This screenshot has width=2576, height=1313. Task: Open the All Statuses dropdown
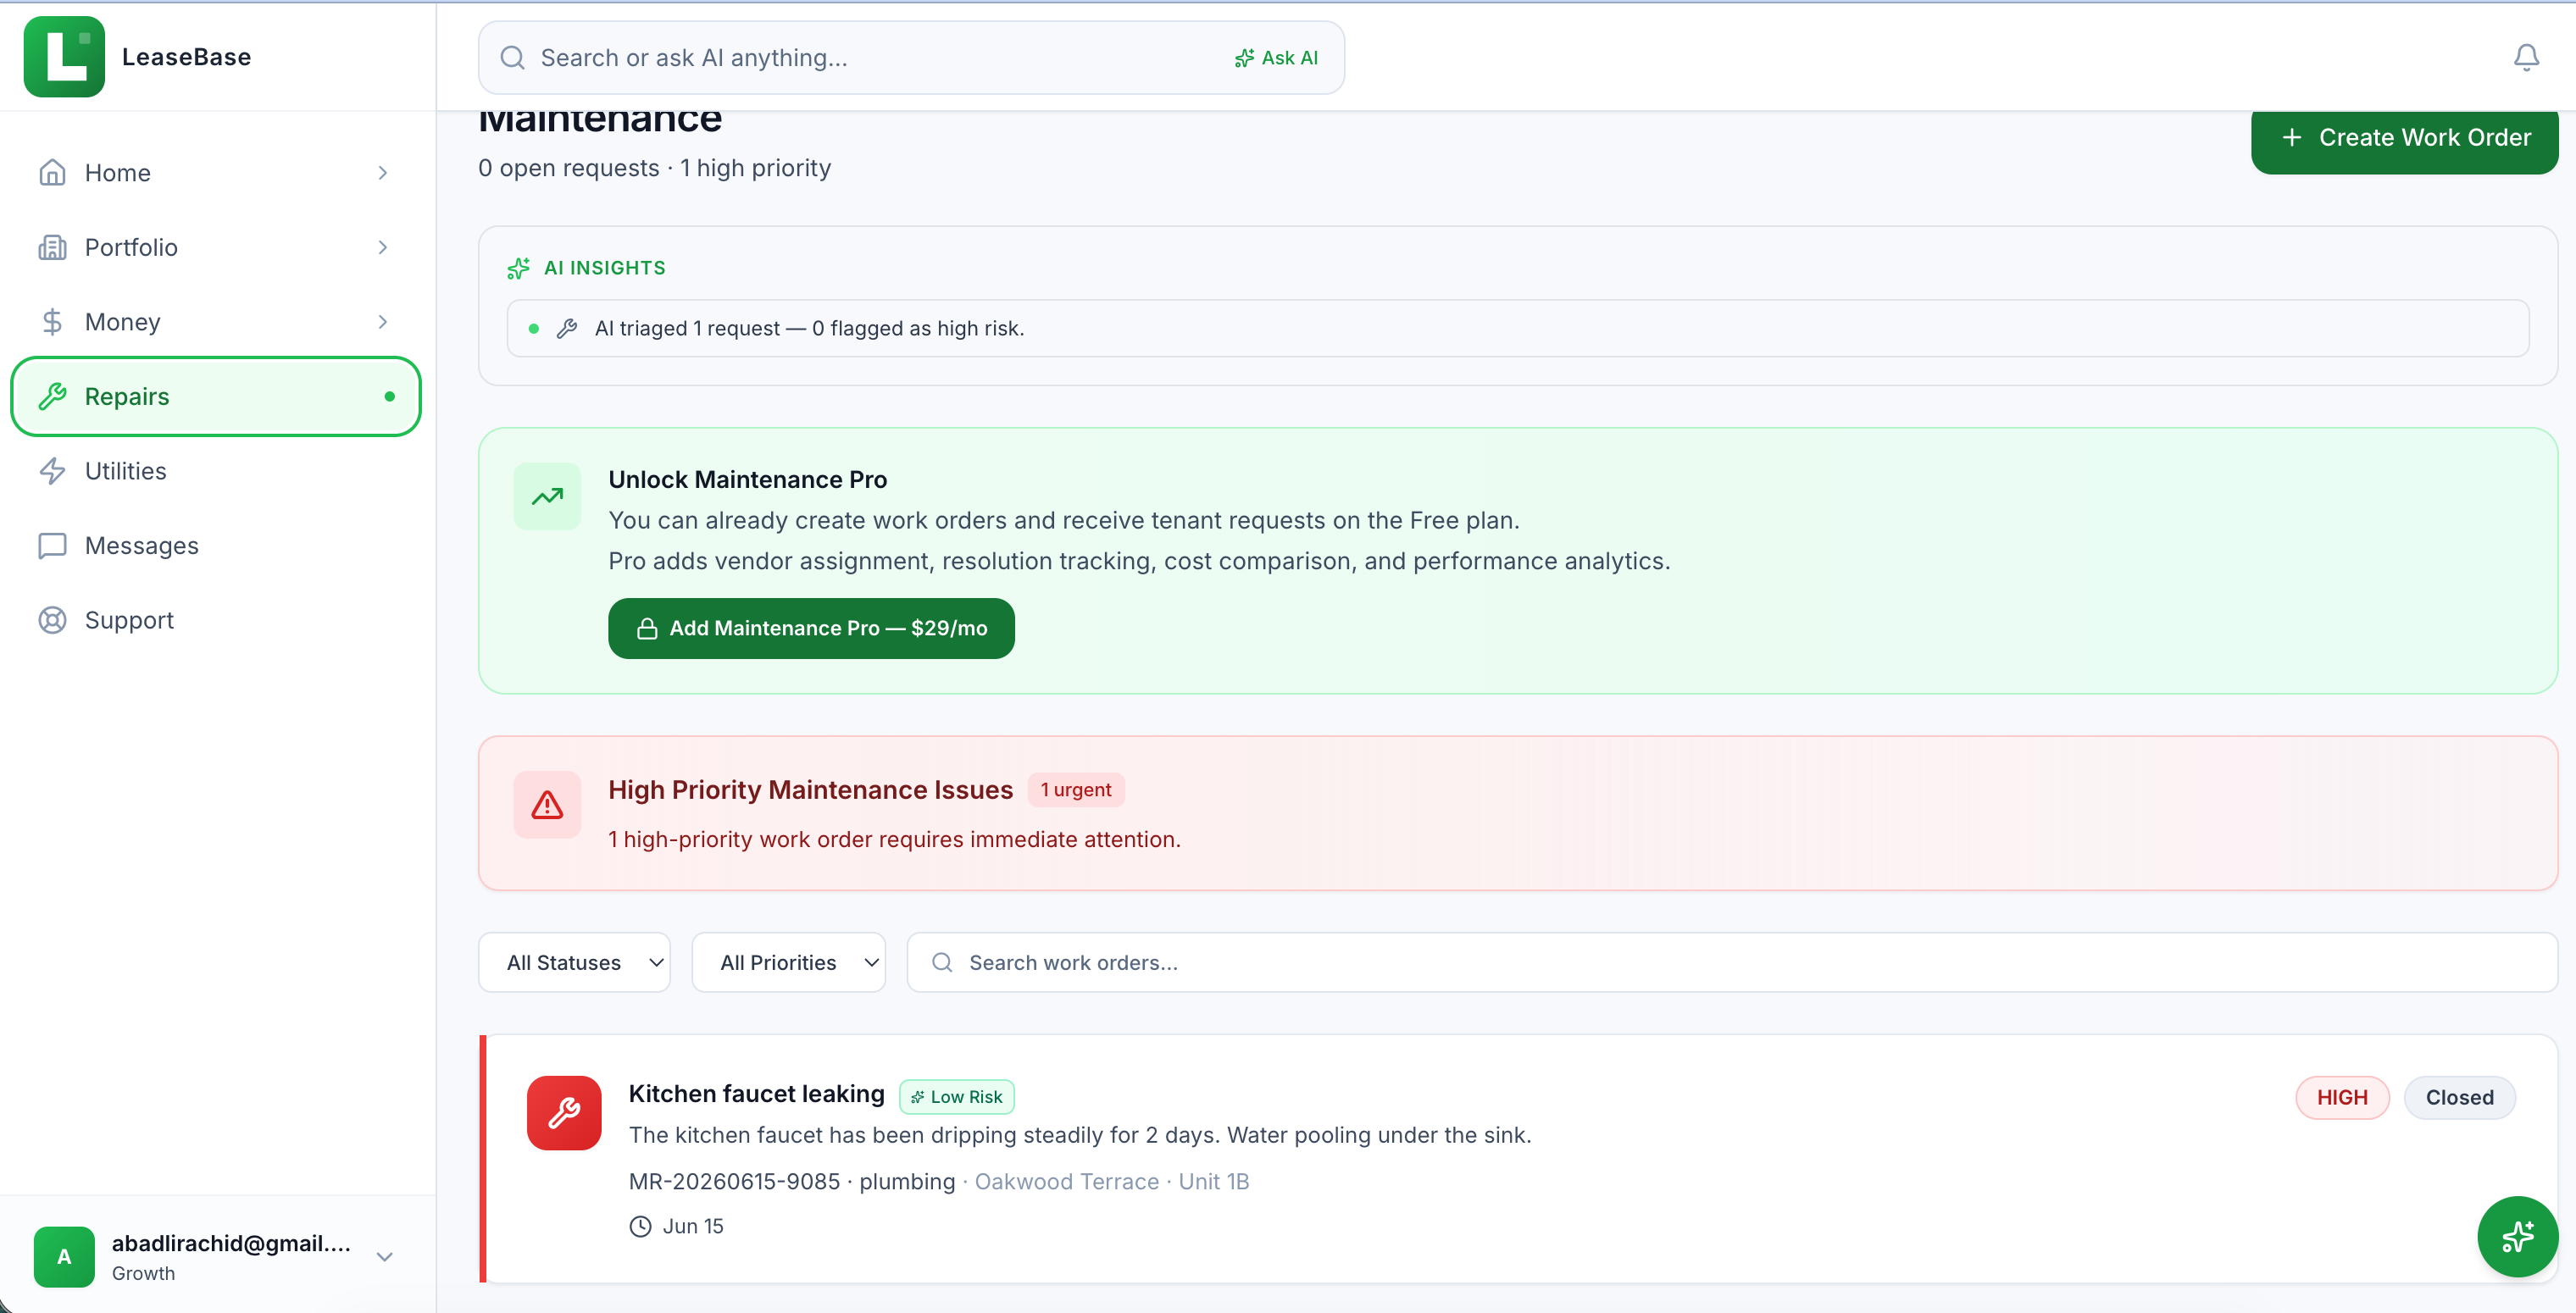574,962
